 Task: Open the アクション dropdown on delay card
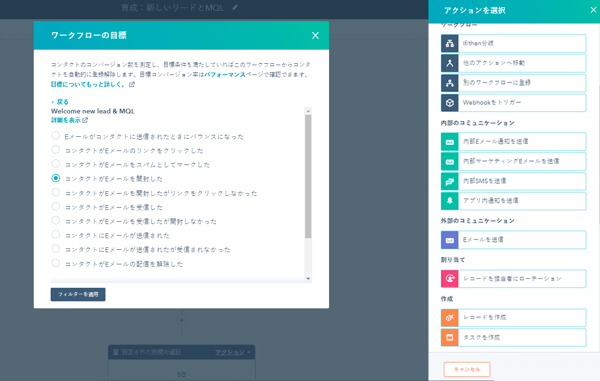[x=233, y=352]
